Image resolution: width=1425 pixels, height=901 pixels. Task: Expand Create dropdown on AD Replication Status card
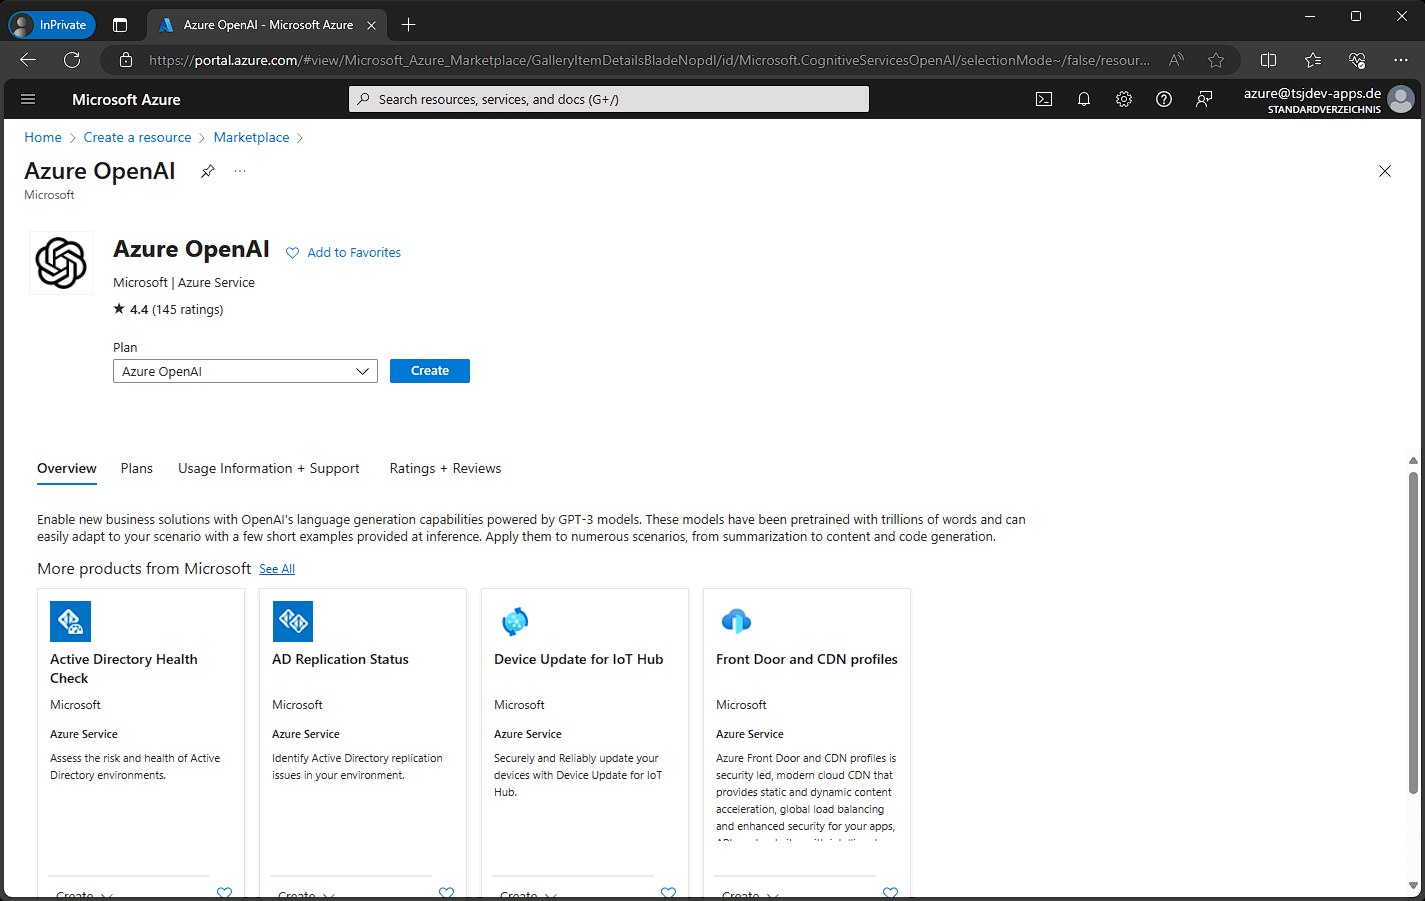click(306, 894)
